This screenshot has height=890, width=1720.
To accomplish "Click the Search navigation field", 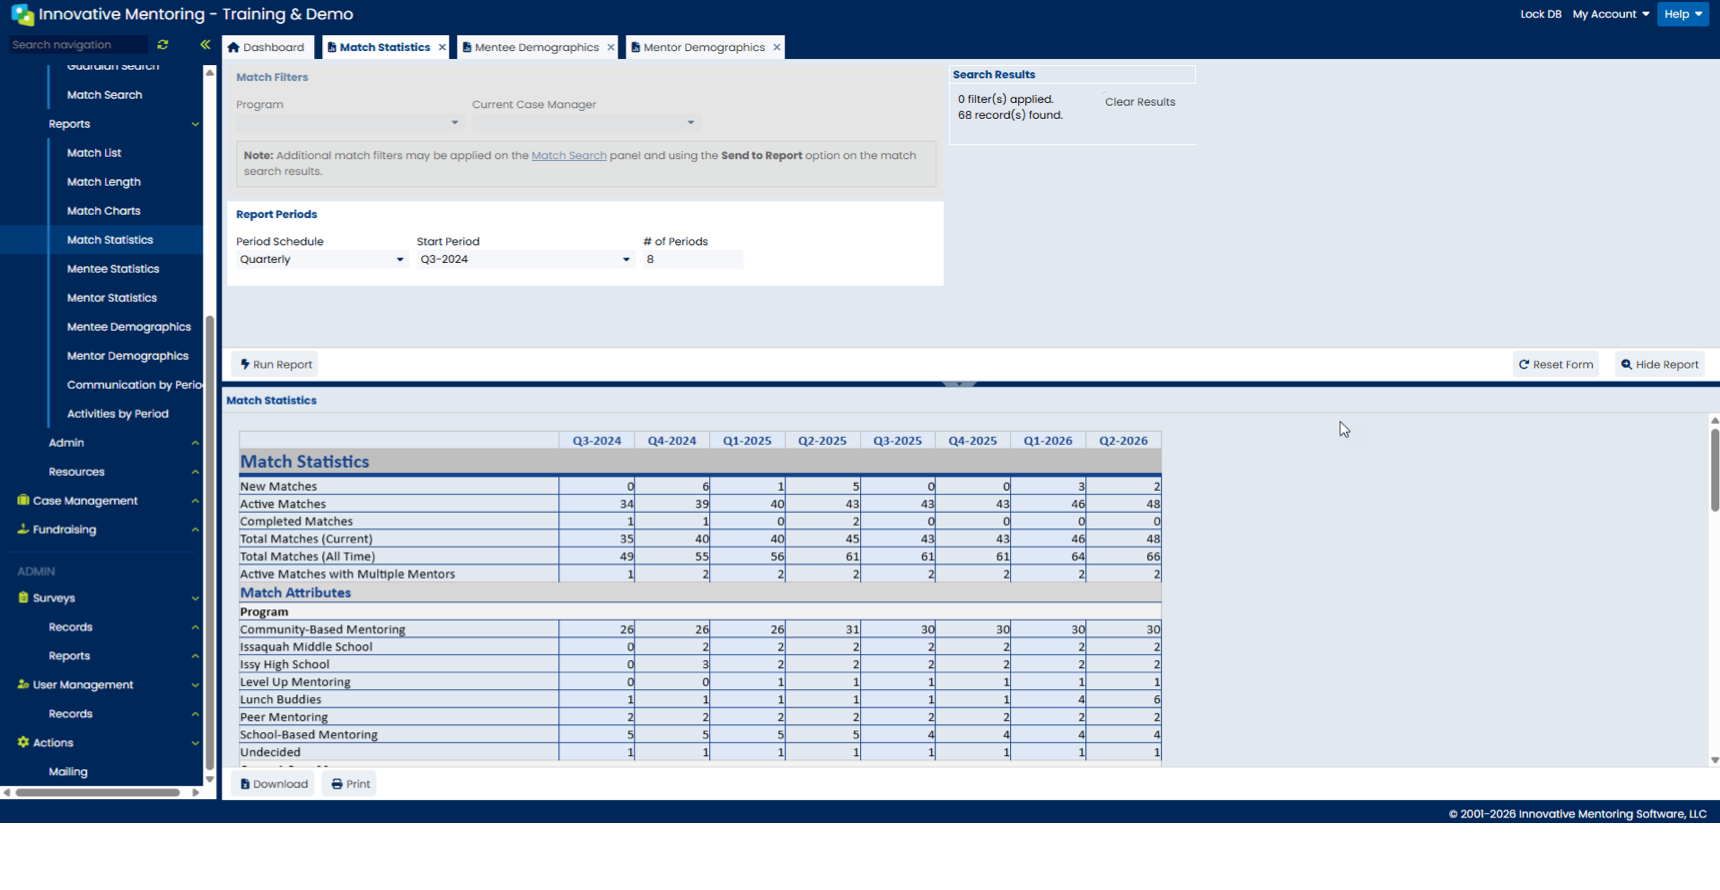I will (x=78, y=45).
